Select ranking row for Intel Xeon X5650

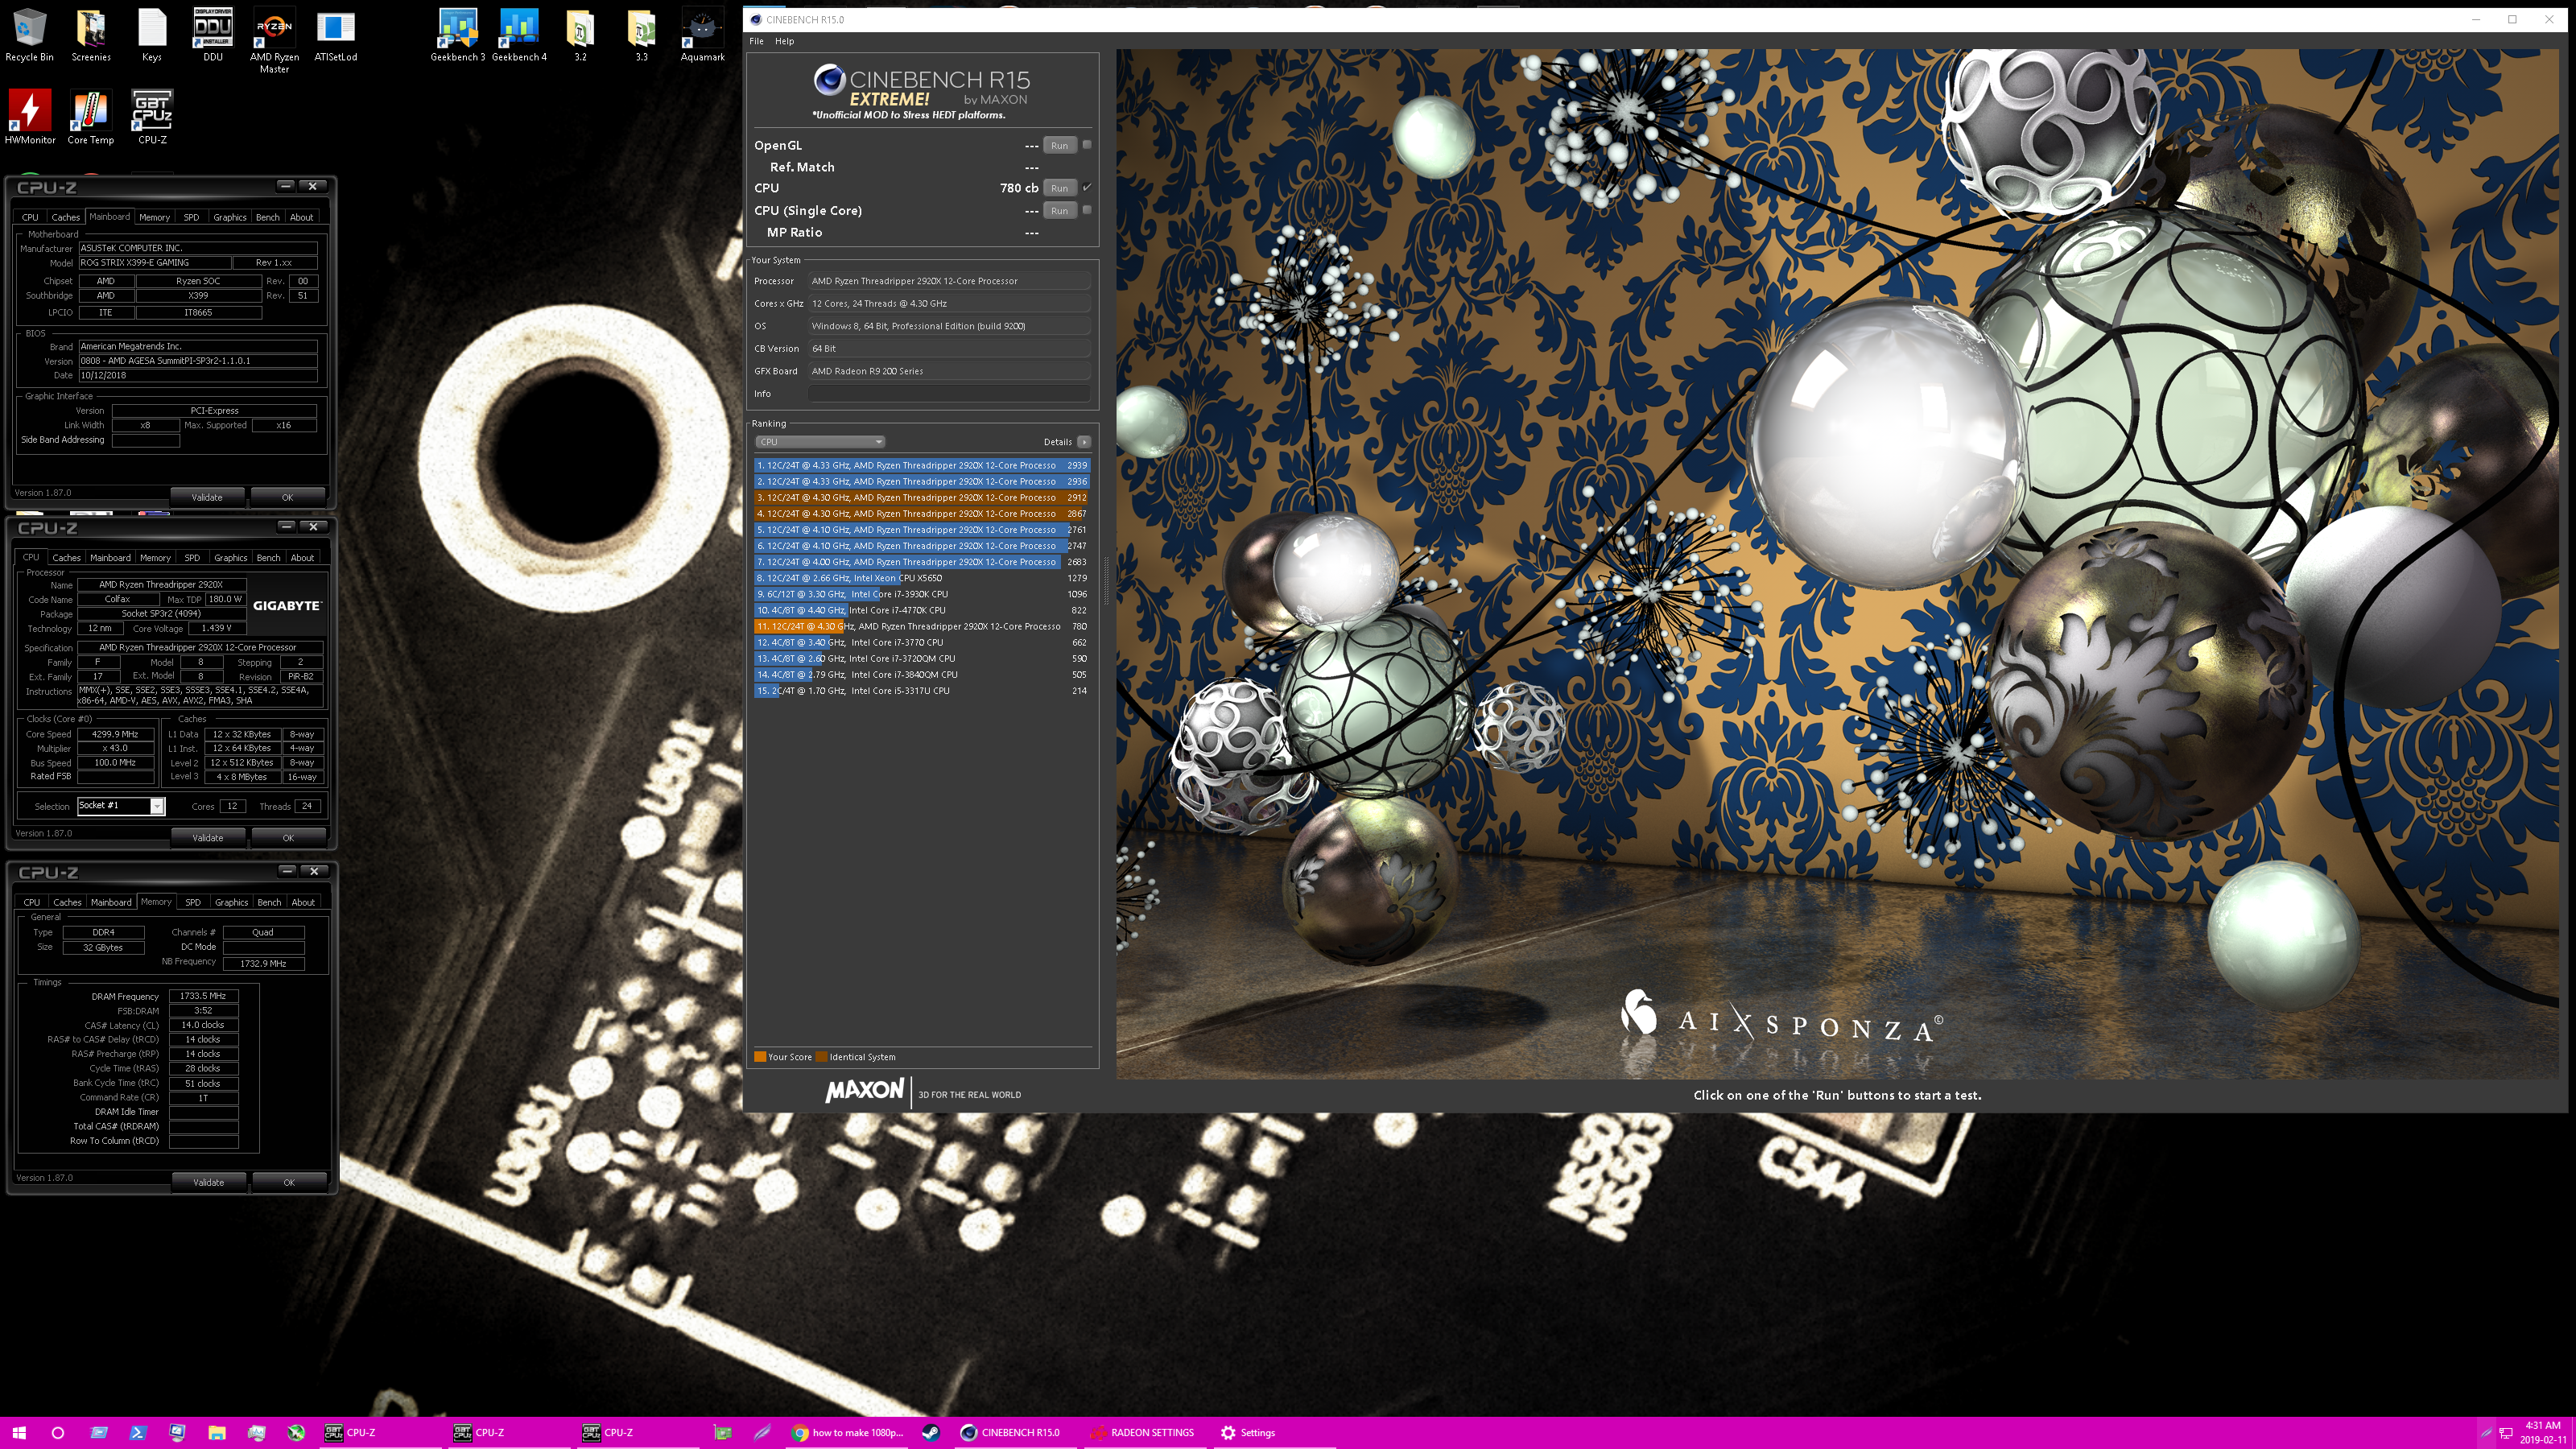[x=922, y=578]
